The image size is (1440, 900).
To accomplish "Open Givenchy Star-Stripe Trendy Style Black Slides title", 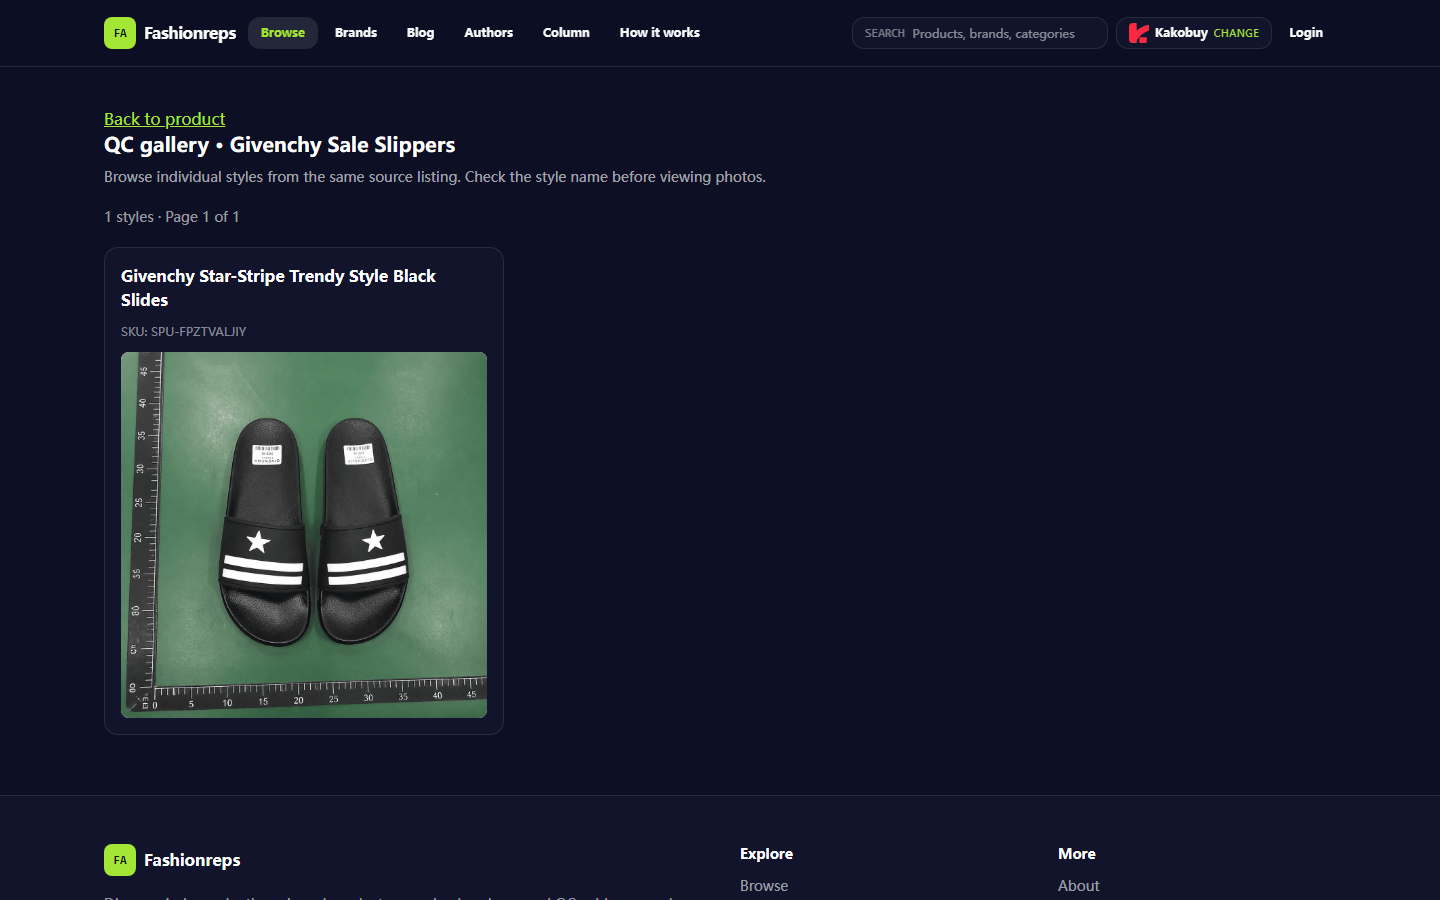I will click(279, 288).
